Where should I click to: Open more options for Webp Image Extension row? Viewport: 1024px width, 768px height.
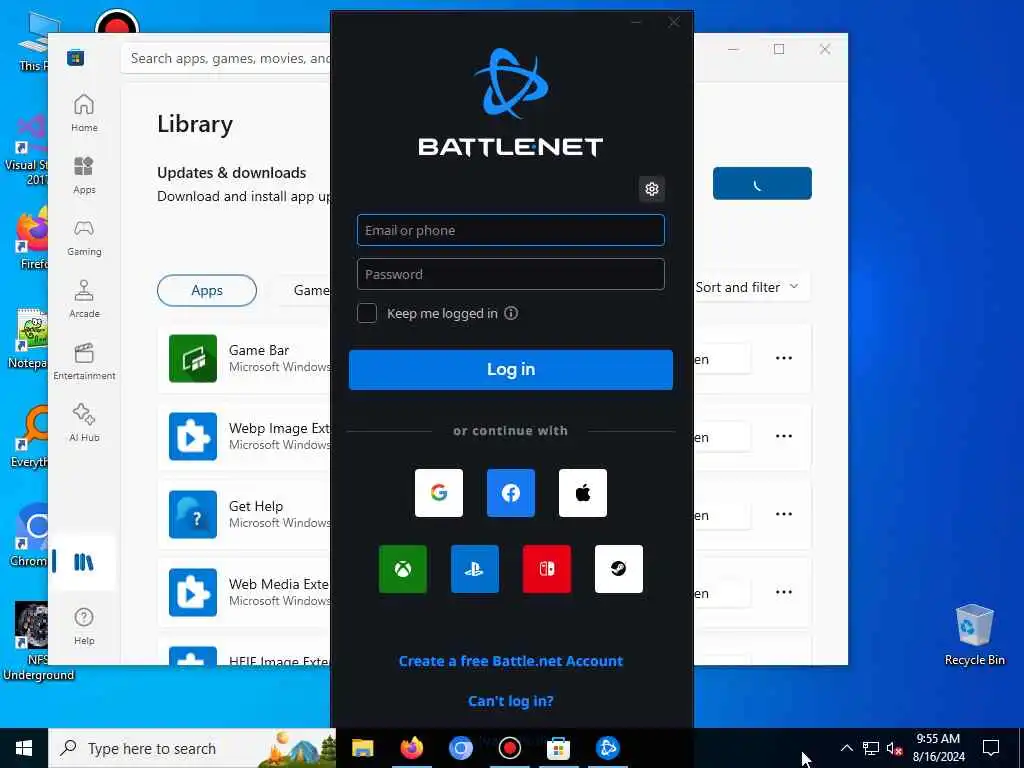pyautogui.click(x=784, y=436)
